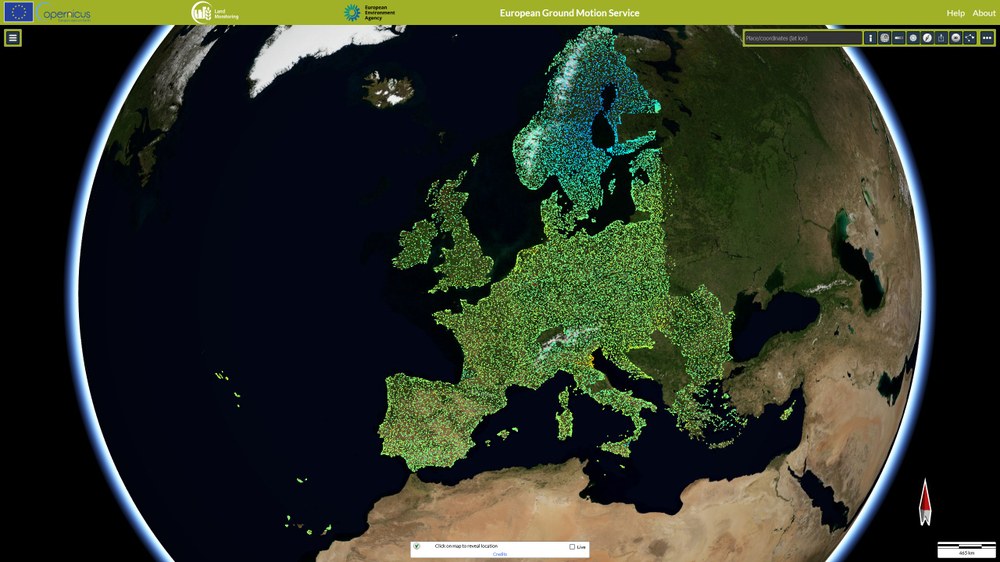
Task: Click the EU flag logo
Action: [18, 12]
